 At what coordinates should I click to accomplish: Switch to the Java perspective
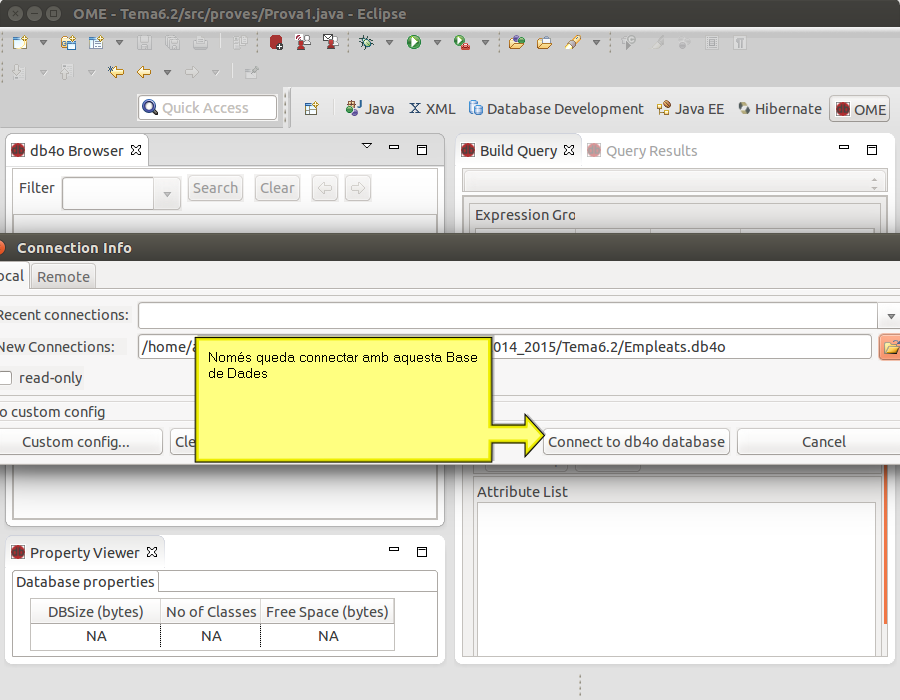click(370, 108)
